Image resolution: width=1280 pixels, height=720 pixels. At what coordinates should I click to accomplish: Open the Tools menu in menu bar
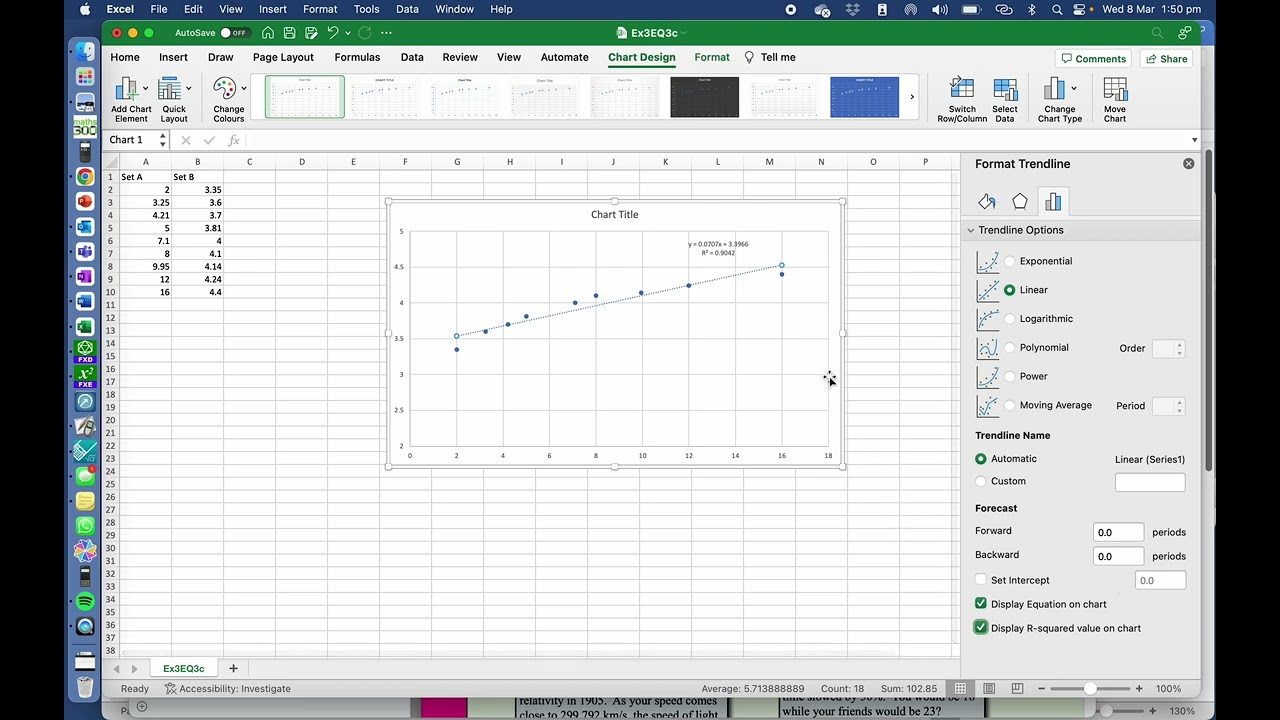pos(366,9)
